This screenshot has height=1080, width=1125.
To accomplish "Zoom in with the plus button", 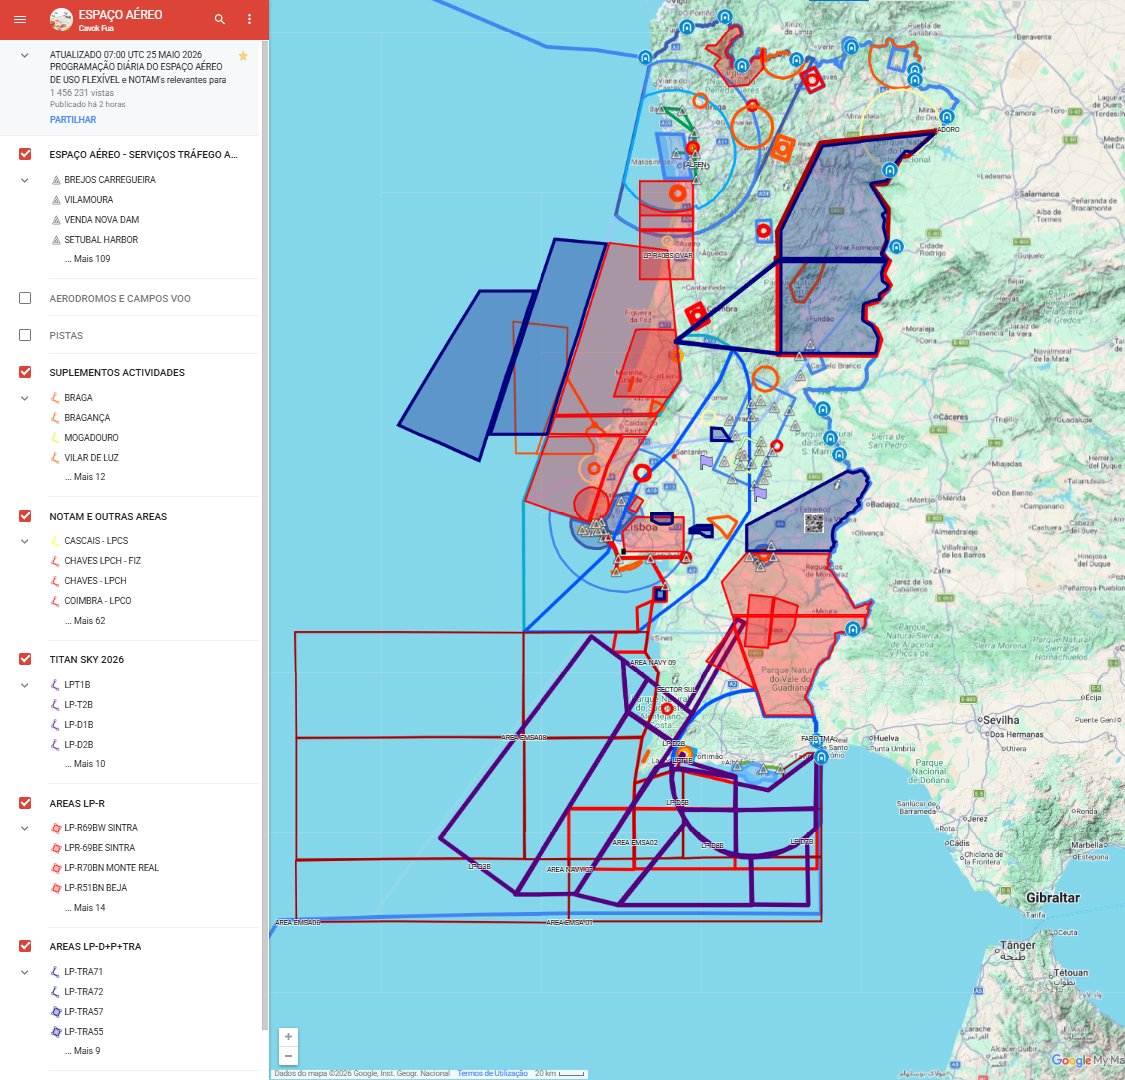I will coord(288,1037).
